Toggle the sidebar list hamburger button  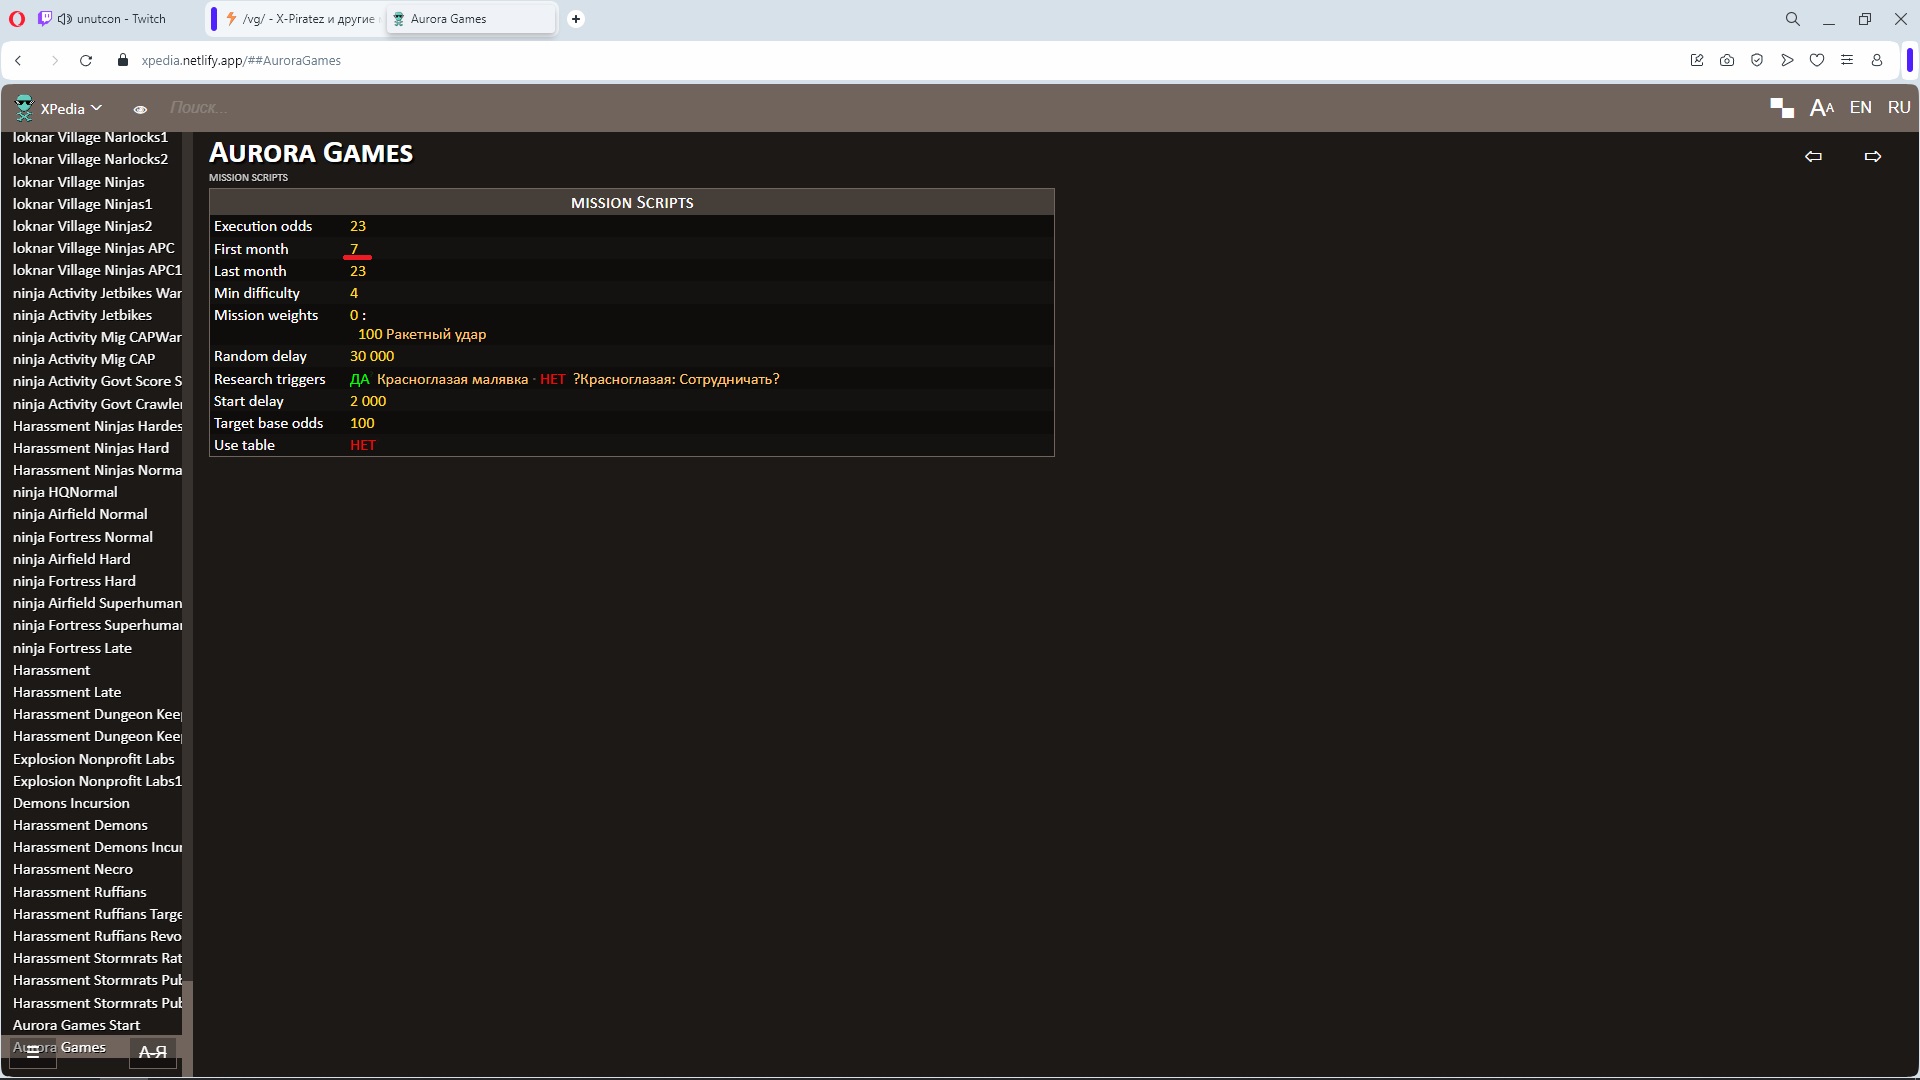click(x=33, y=1051)
